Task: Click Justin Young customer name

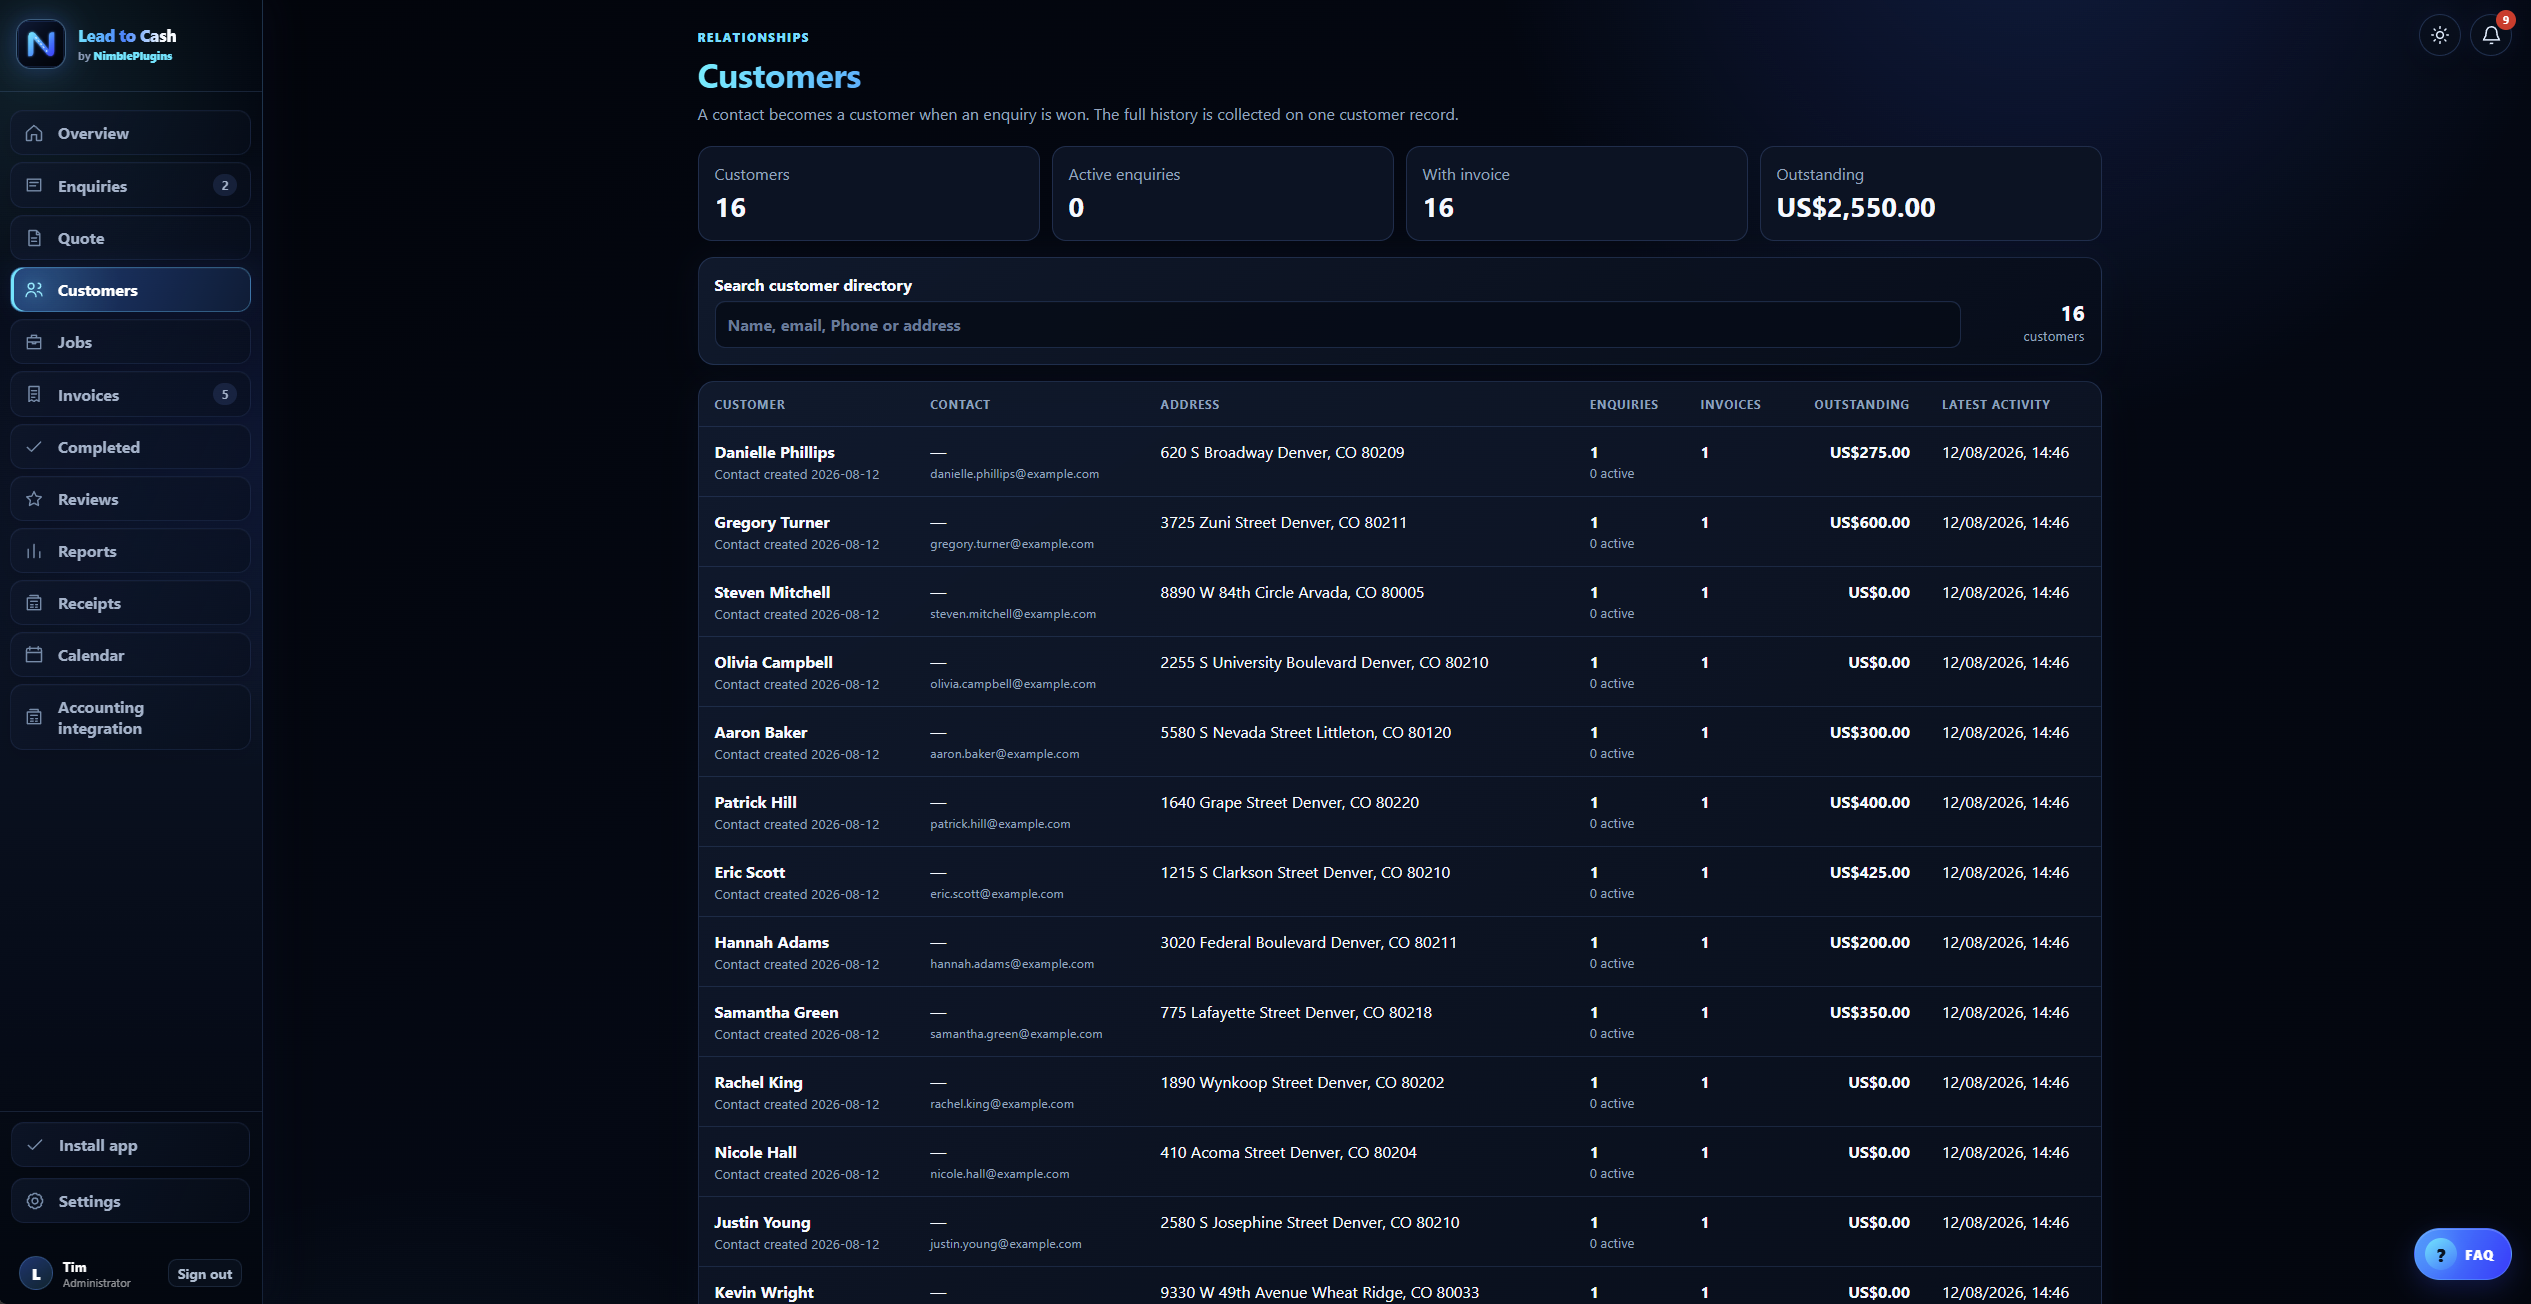Action: pyautogui.click(x=762, y=1222)
